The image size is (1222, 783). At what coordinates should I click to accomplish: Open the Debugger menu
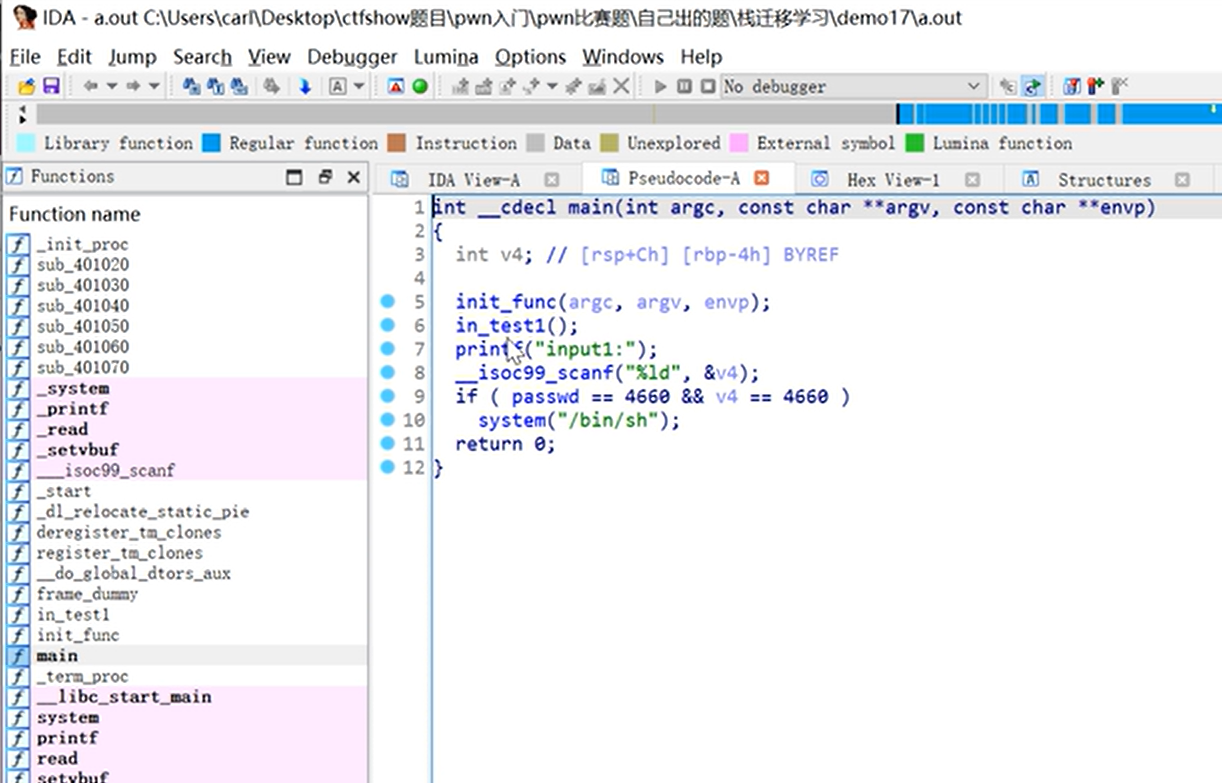tap(352, 57)
